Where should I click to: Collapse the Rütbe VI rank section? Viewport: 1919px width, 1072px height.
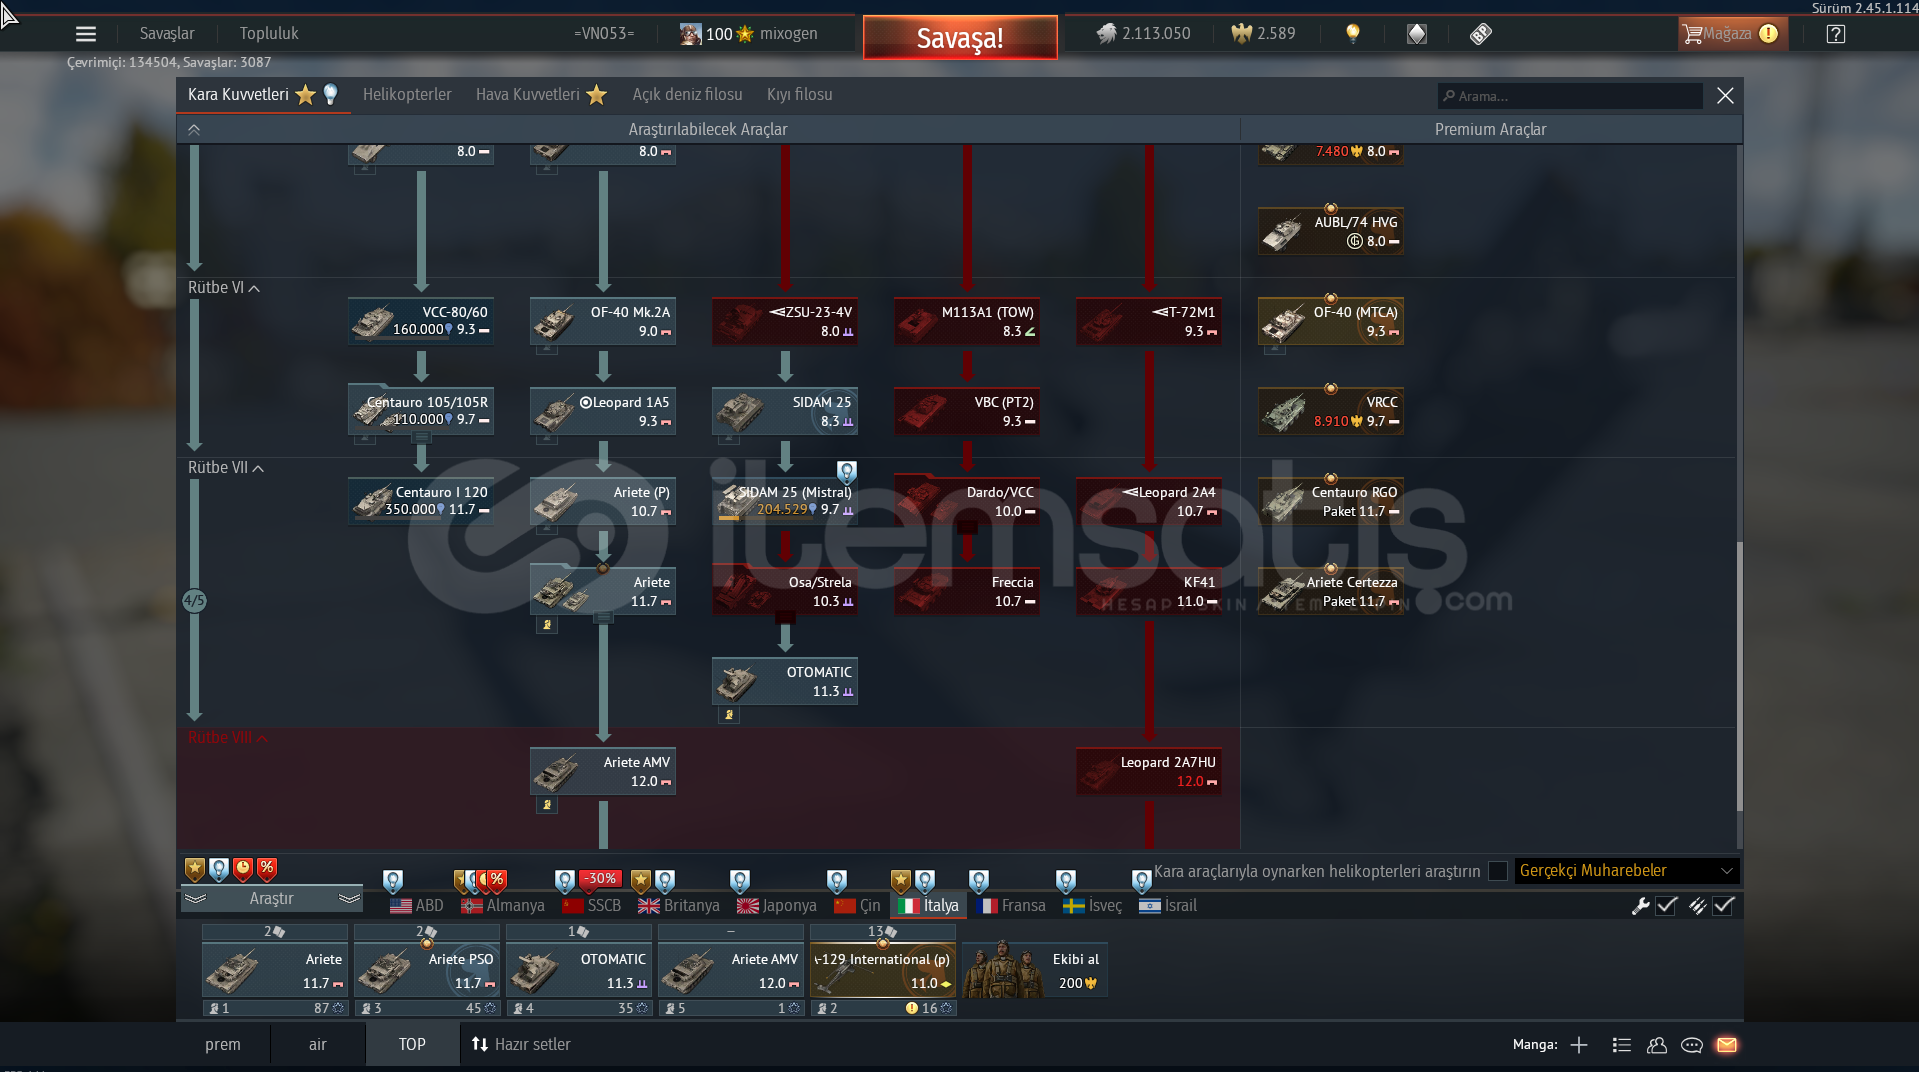click(224, 288)
